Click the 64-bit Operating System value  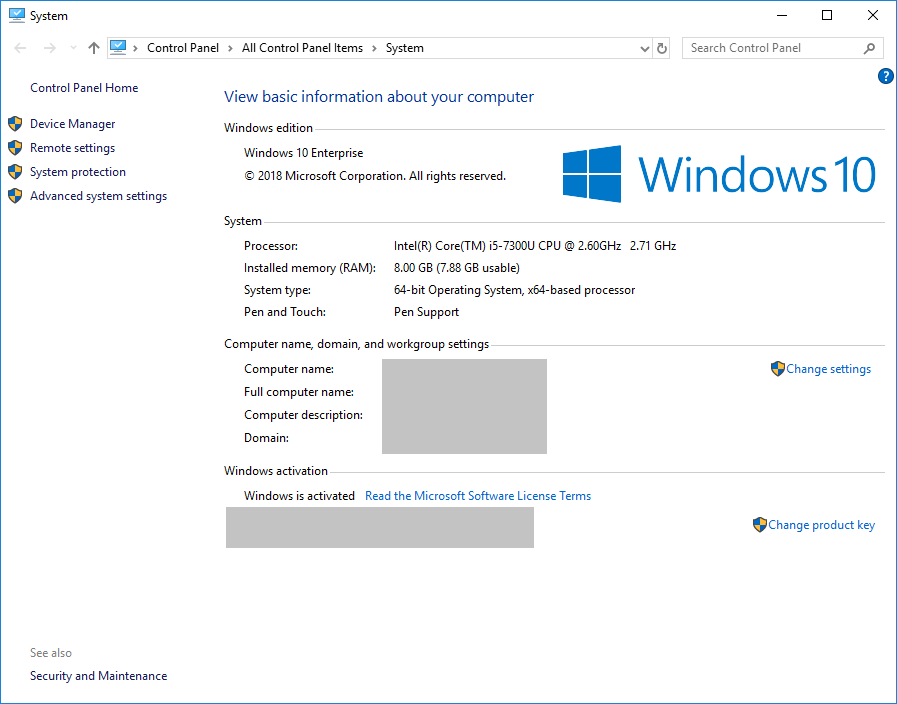[514, 290]
